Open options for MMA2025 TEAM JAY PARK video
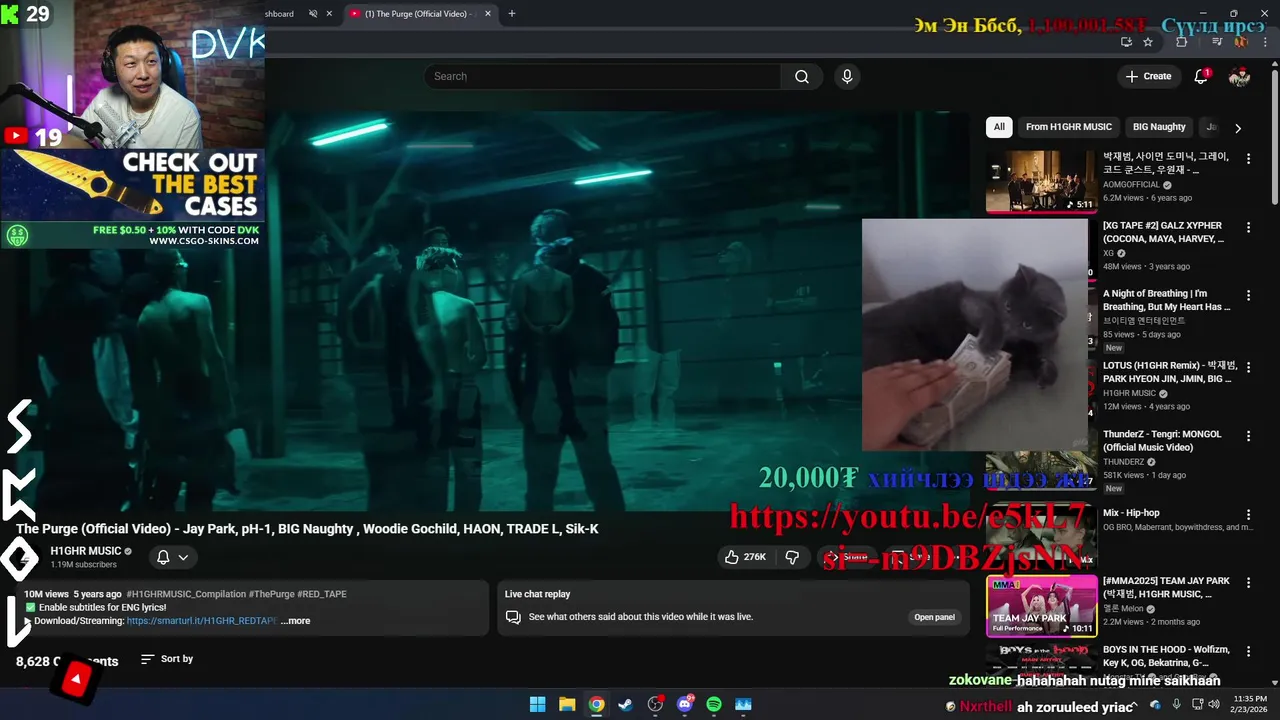Image resolution: width=1280 pixels, height=720 pixels. pos(1248,582)
